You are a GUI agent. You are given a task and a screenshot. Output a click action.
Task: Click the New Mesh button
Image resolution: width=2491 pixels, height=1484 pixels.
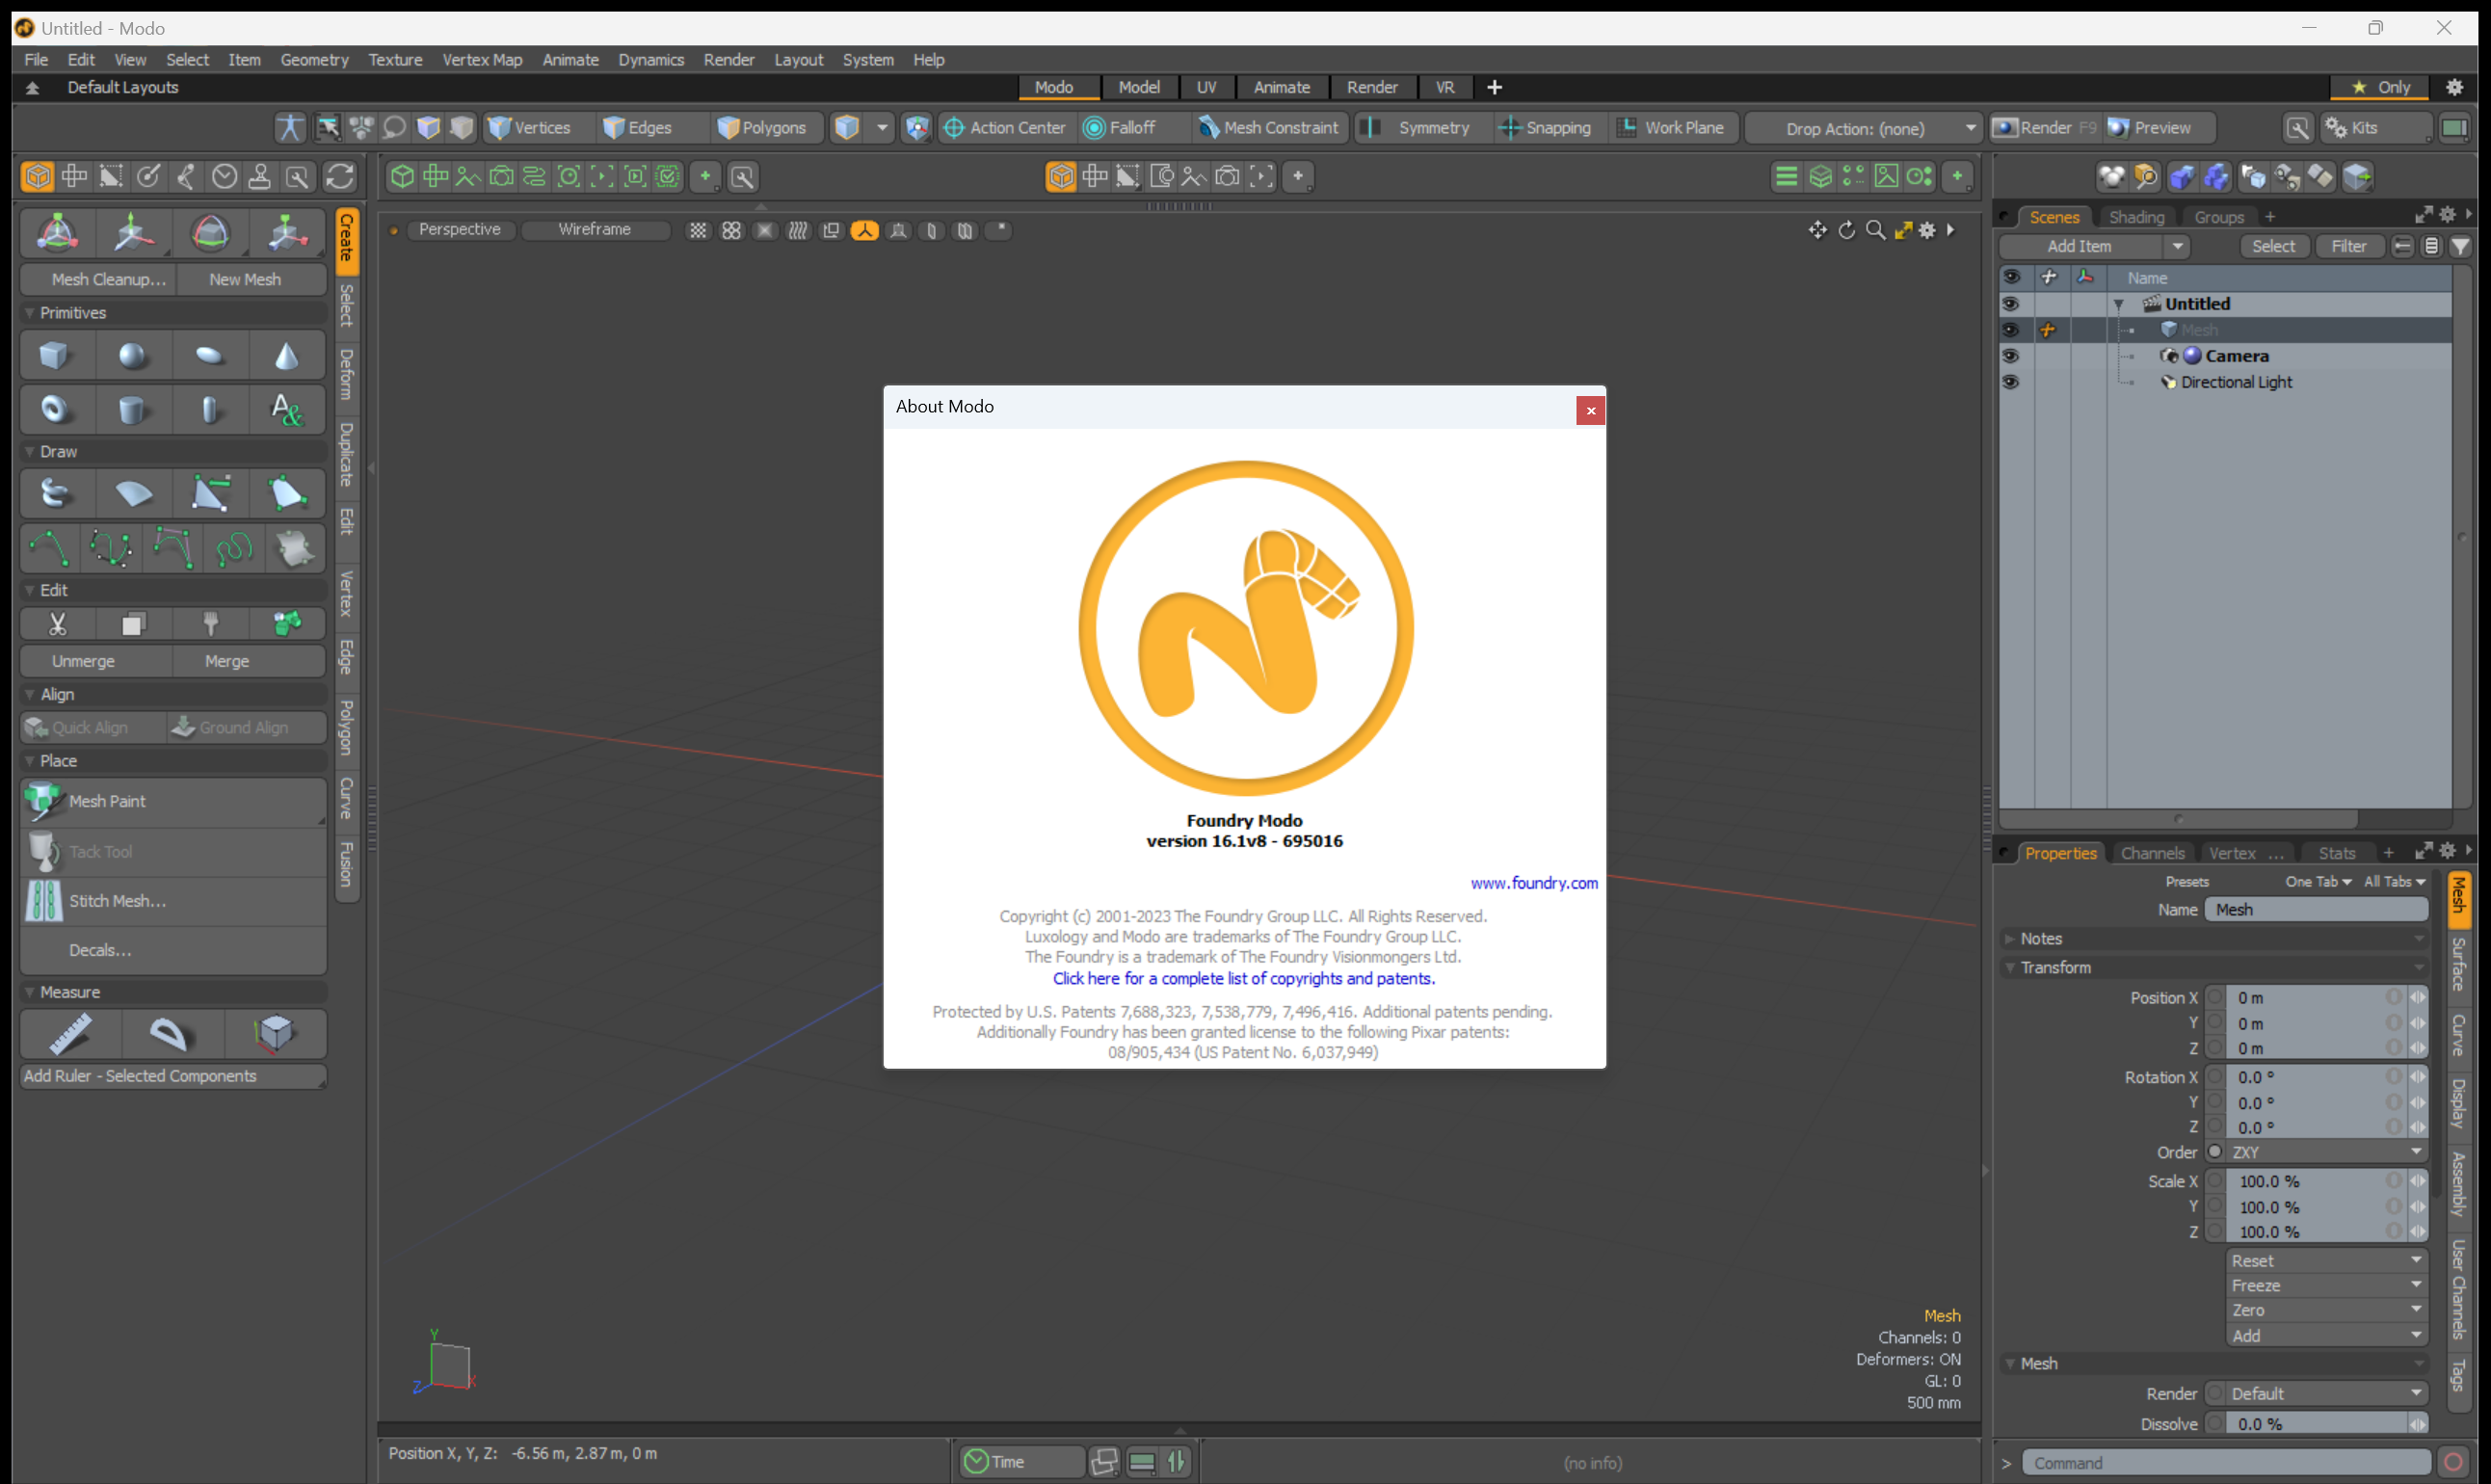tap(245, 279)
